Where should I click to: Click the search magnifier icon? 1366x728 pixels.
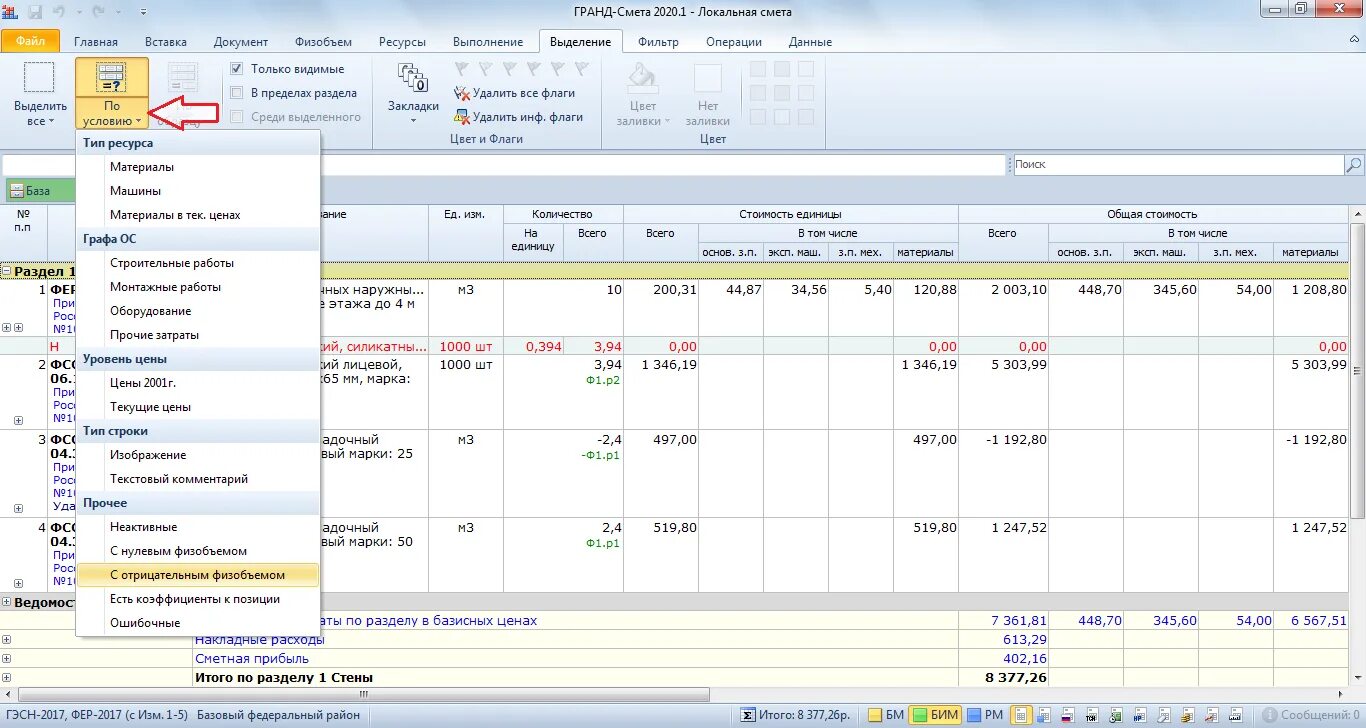pyautogui.click(x=1354, y=165)
